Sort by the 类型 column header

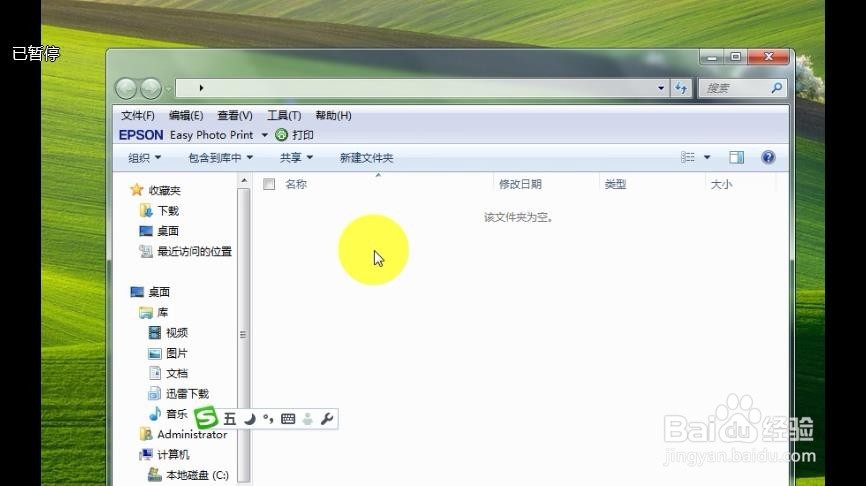615,184
